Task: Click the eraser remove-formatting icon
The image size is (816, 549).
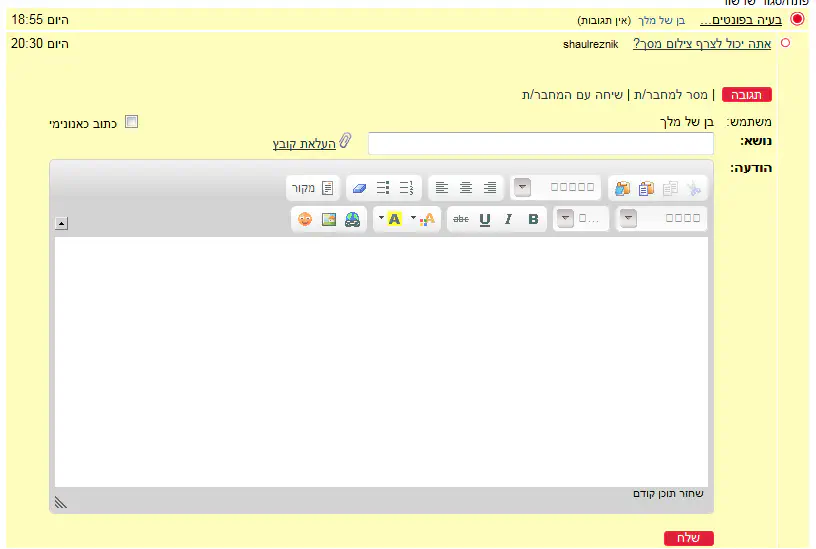Action: click(x=359, y=188)
